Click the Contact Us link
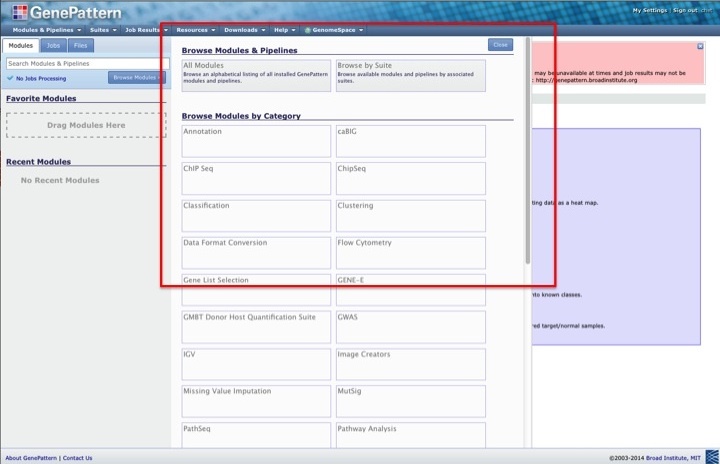The width and height of the screenshot is (720, 464). (77, 458)
